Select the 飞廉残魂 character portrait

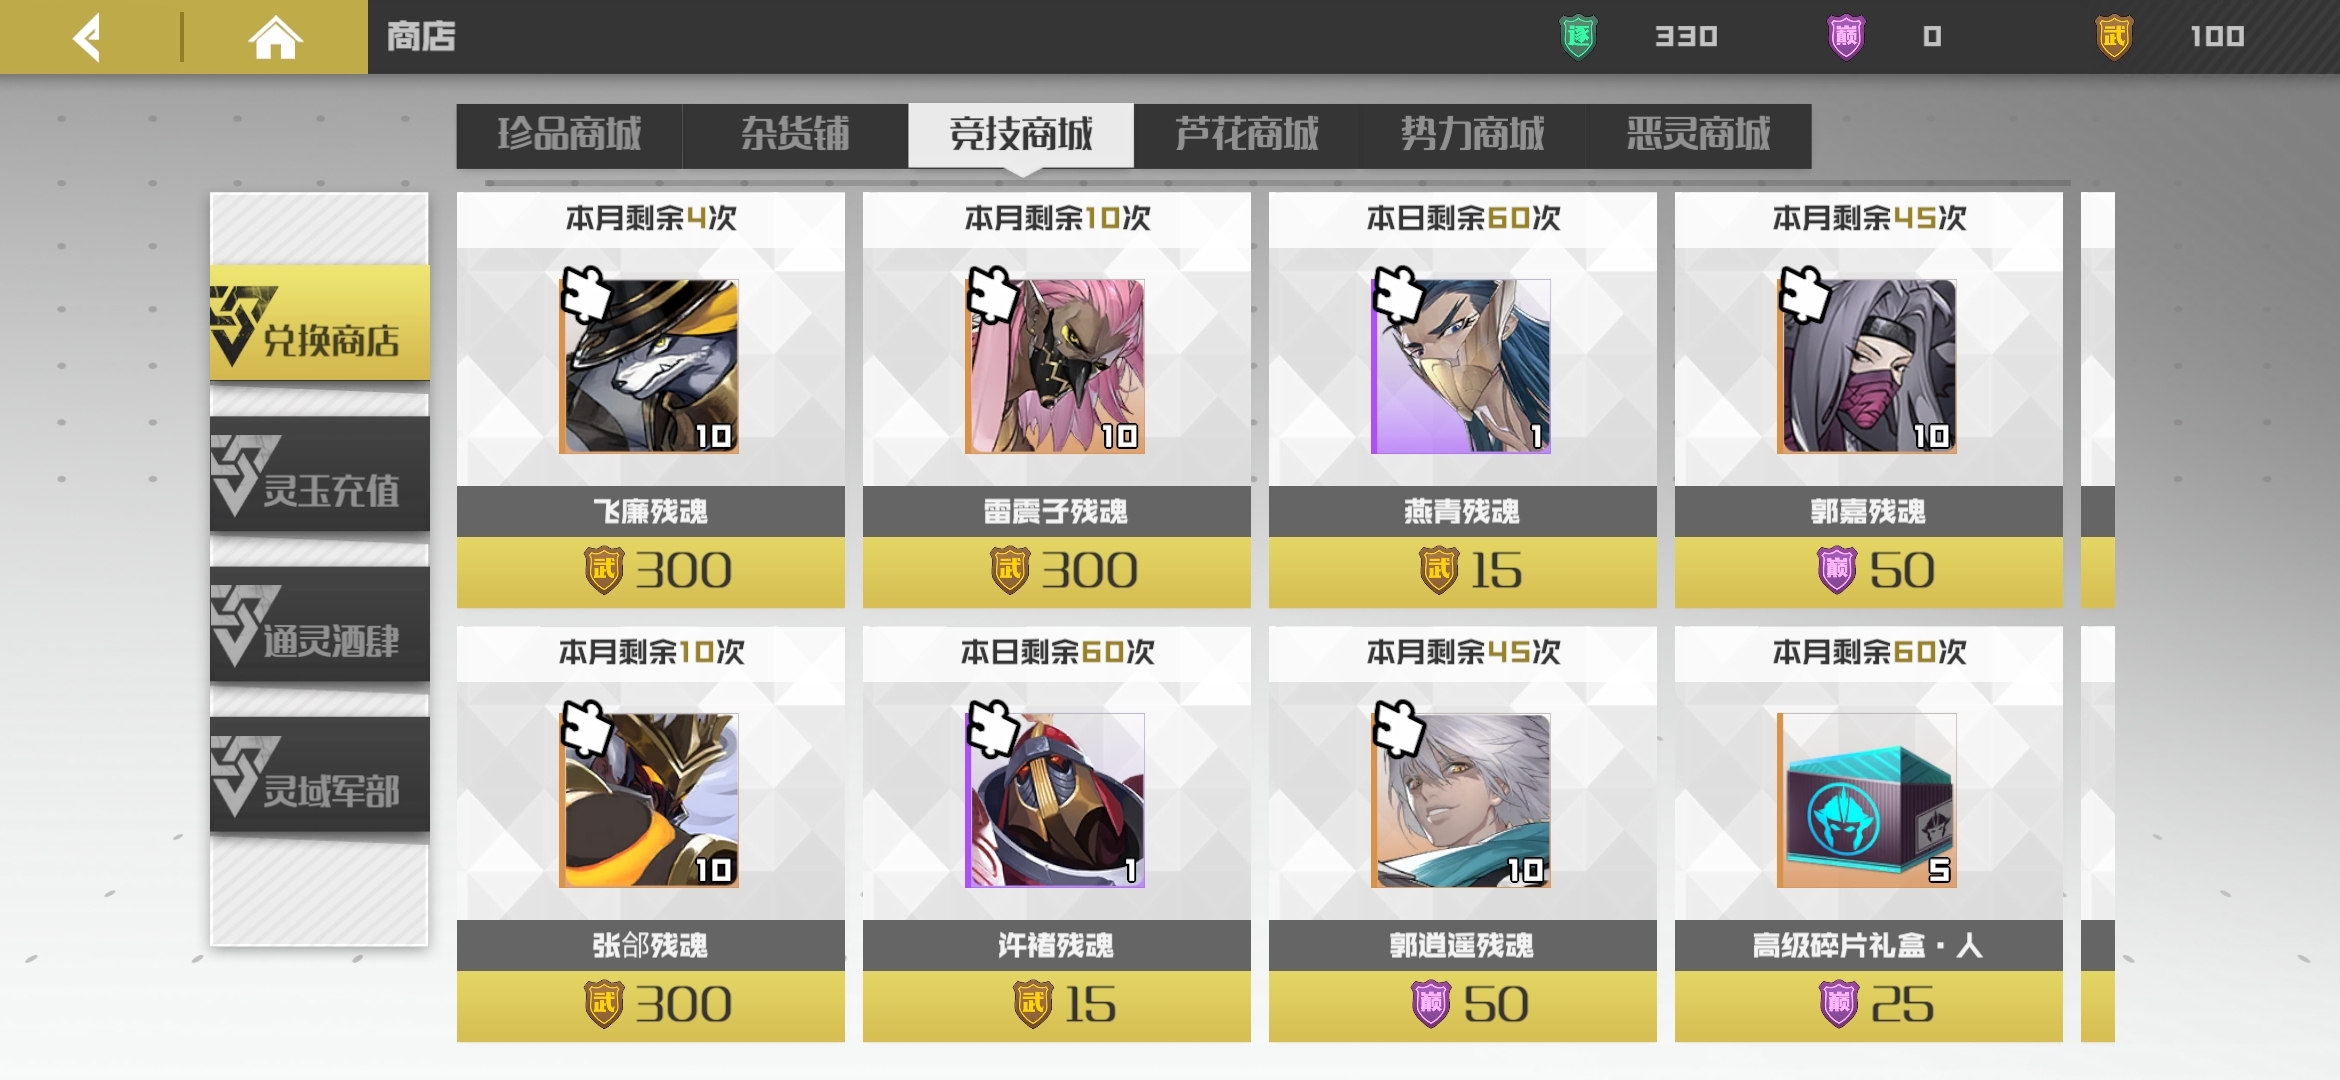649,366
